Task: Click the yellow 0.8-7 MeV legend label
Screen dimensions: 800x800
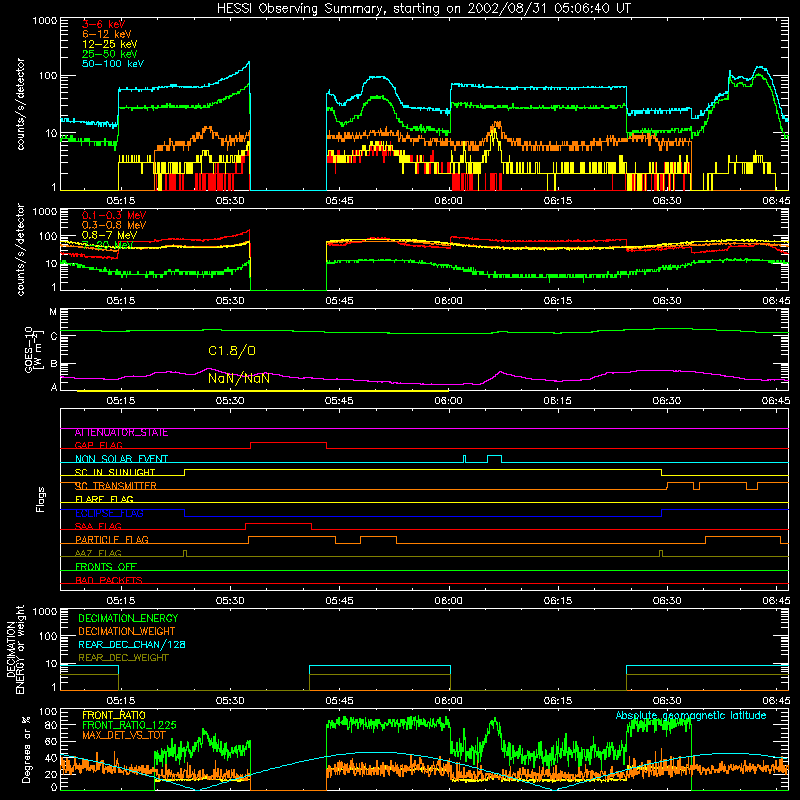Action: [109, 235]
